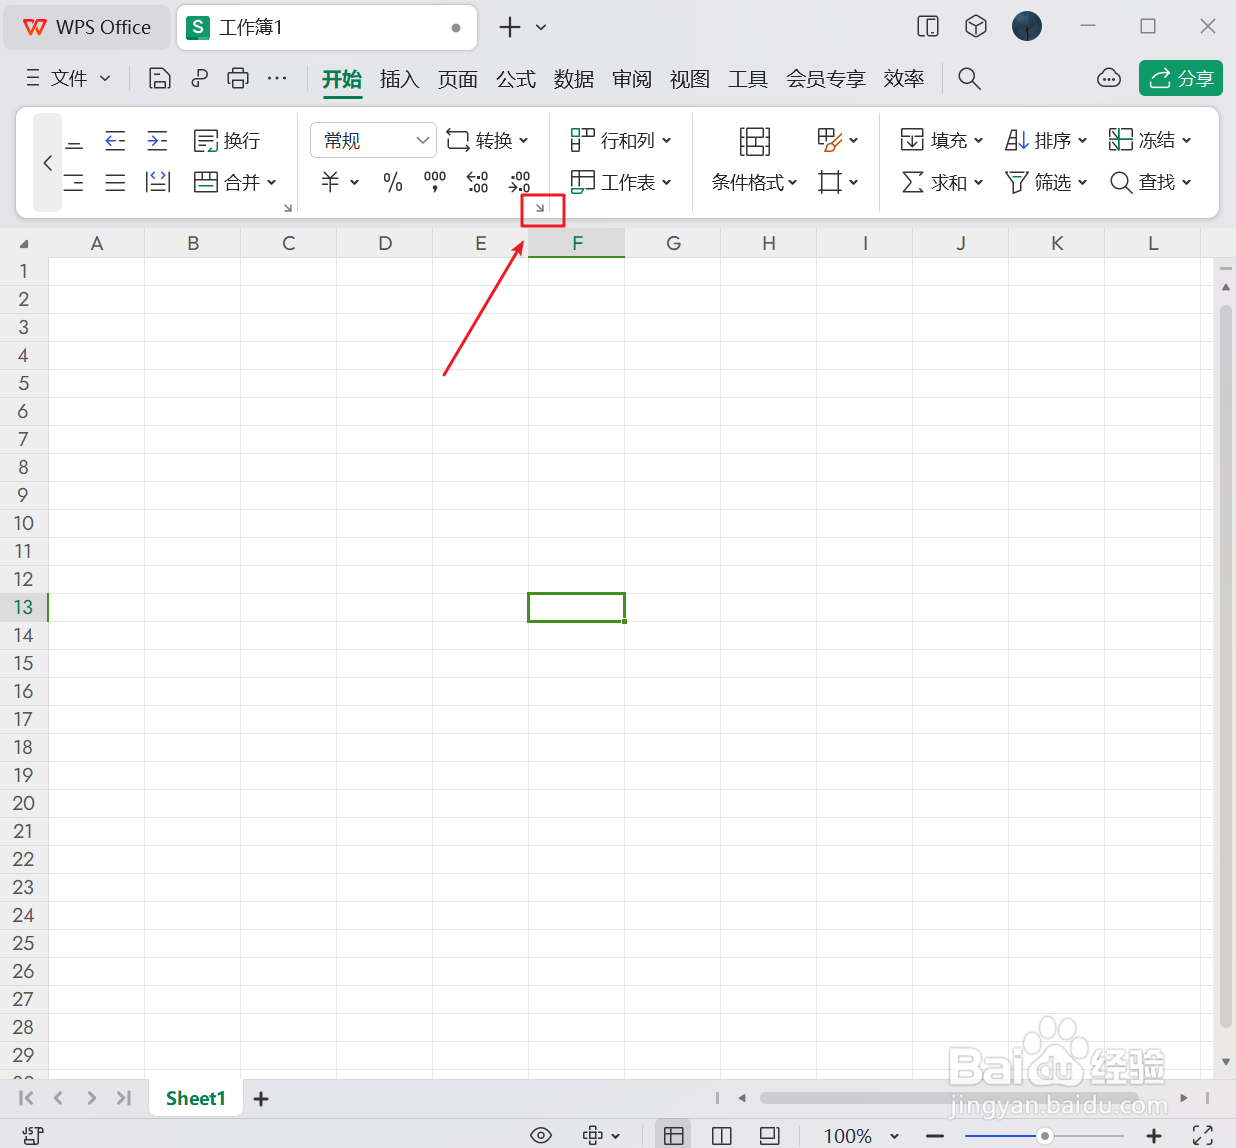Screen dimensions: 1236x1148
Task: Select column header G
Action: click(673, 243)
